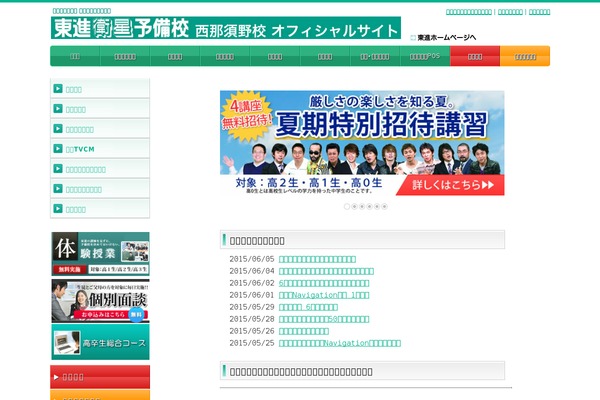
Task: Open the news link dated 2015/06/04
Action: (326, 271)
